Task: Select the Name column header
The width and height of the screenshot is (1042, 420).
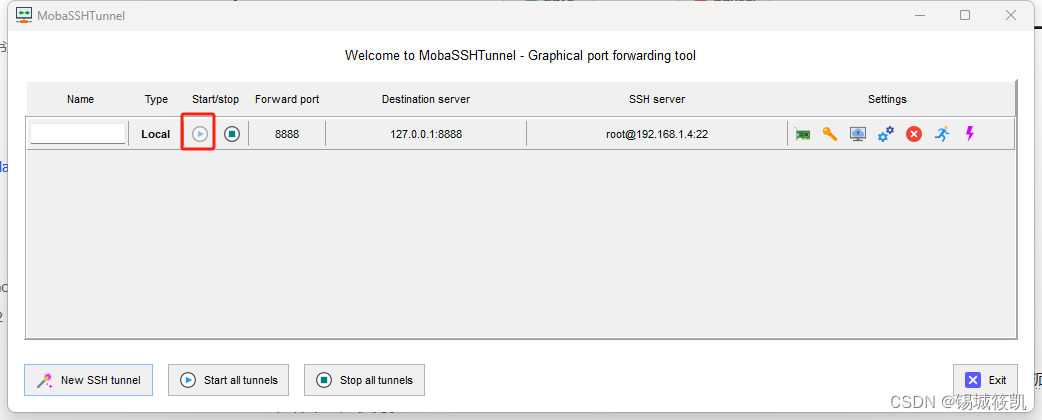Action: pyautogui.click(x=80, y=99)
